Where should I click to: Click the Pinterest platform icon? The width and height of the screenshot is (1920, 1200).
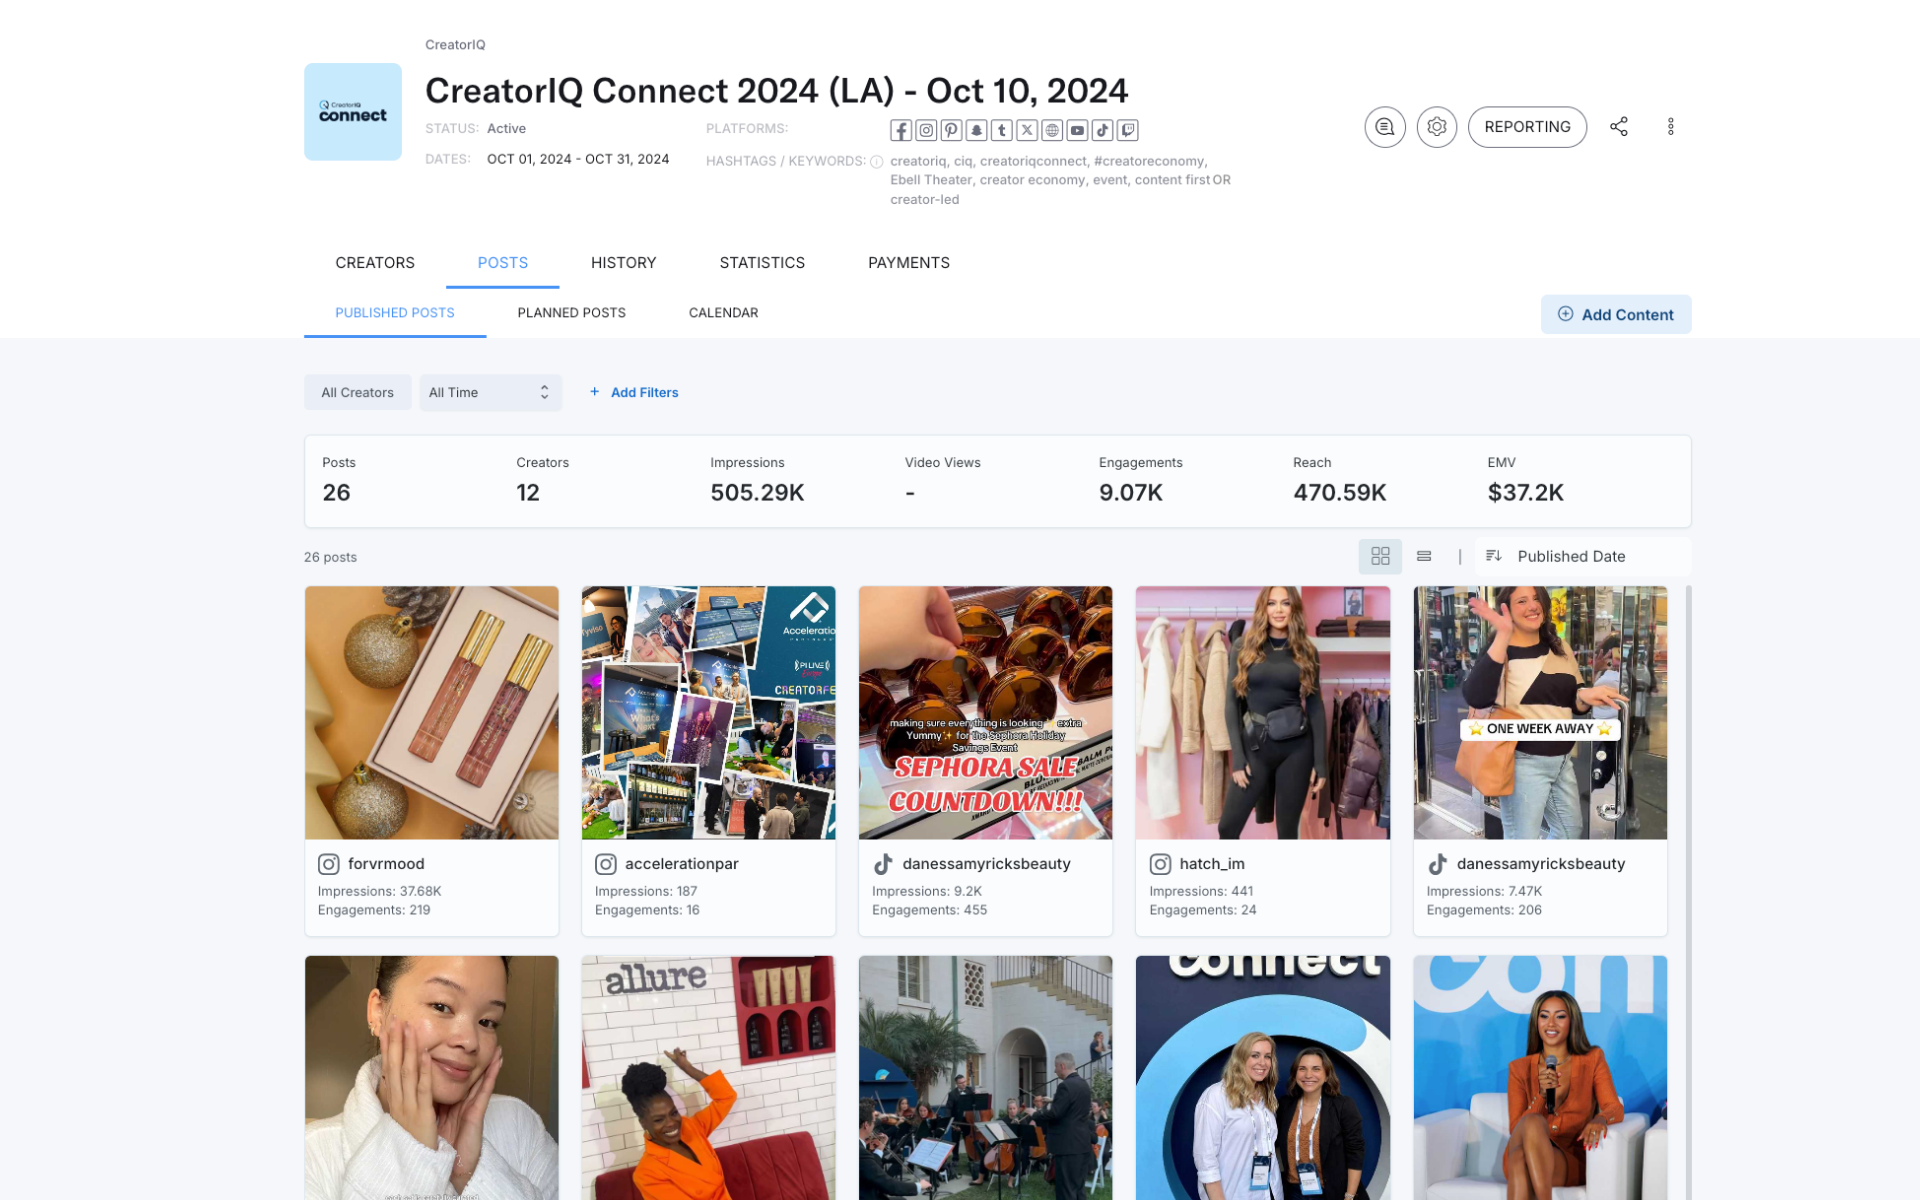click(x=951, y=131)
